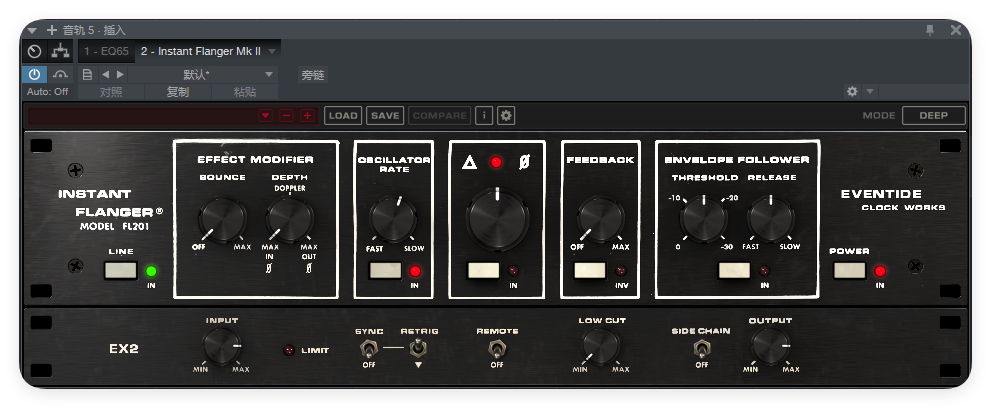991x408 pixels.
Task: Click the LOW CUT knob
Action: (x=600, y=347)
